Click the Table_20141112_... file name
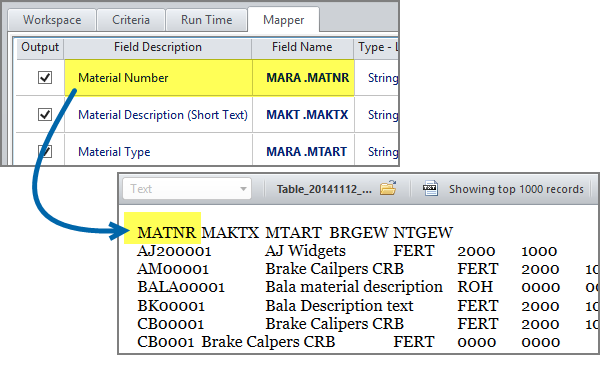This screenshot has width=600, height=365. pos(324,189)
